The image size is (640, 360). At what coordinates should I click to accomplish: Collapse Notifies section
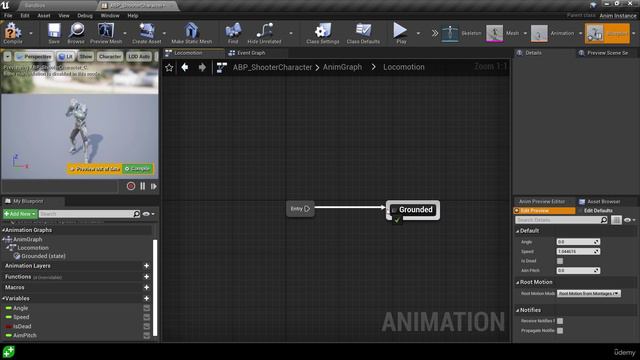518,311
